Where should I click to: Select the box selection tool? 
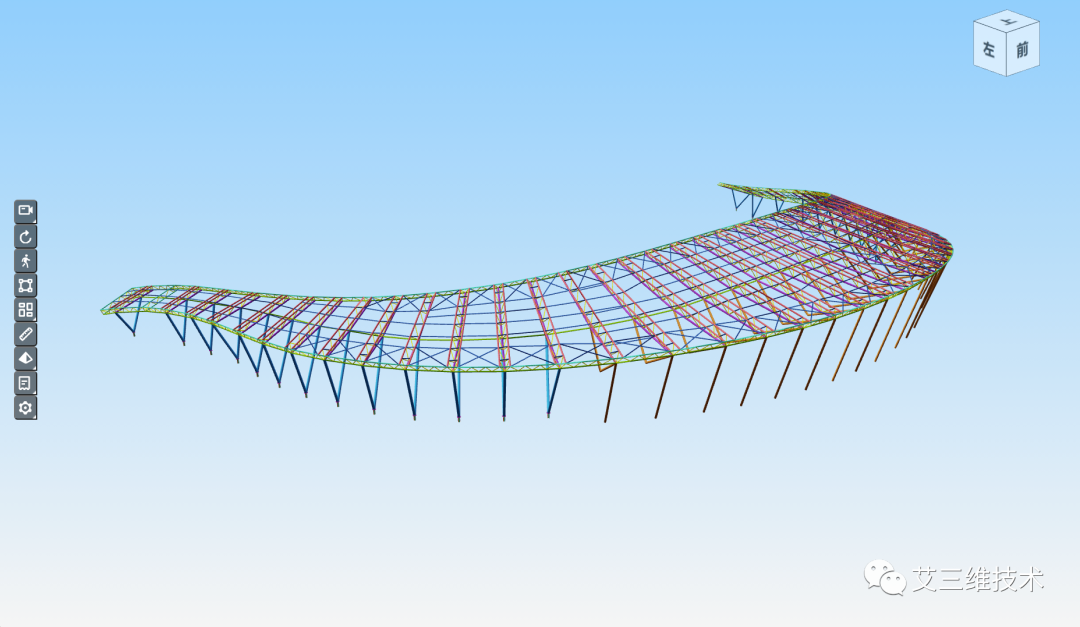[25, 285]
